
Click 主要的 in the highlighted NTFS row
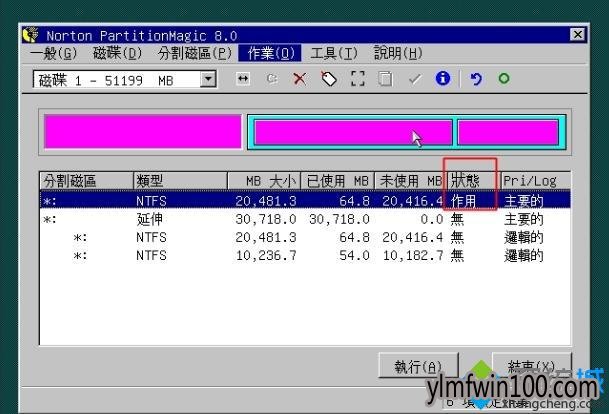[x=524, y=201]
